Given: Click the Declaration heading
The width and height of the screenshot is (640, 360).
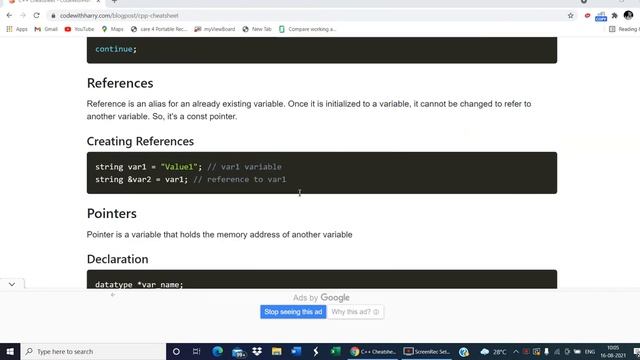Looking at the screenshot, I should coord(118,259).
